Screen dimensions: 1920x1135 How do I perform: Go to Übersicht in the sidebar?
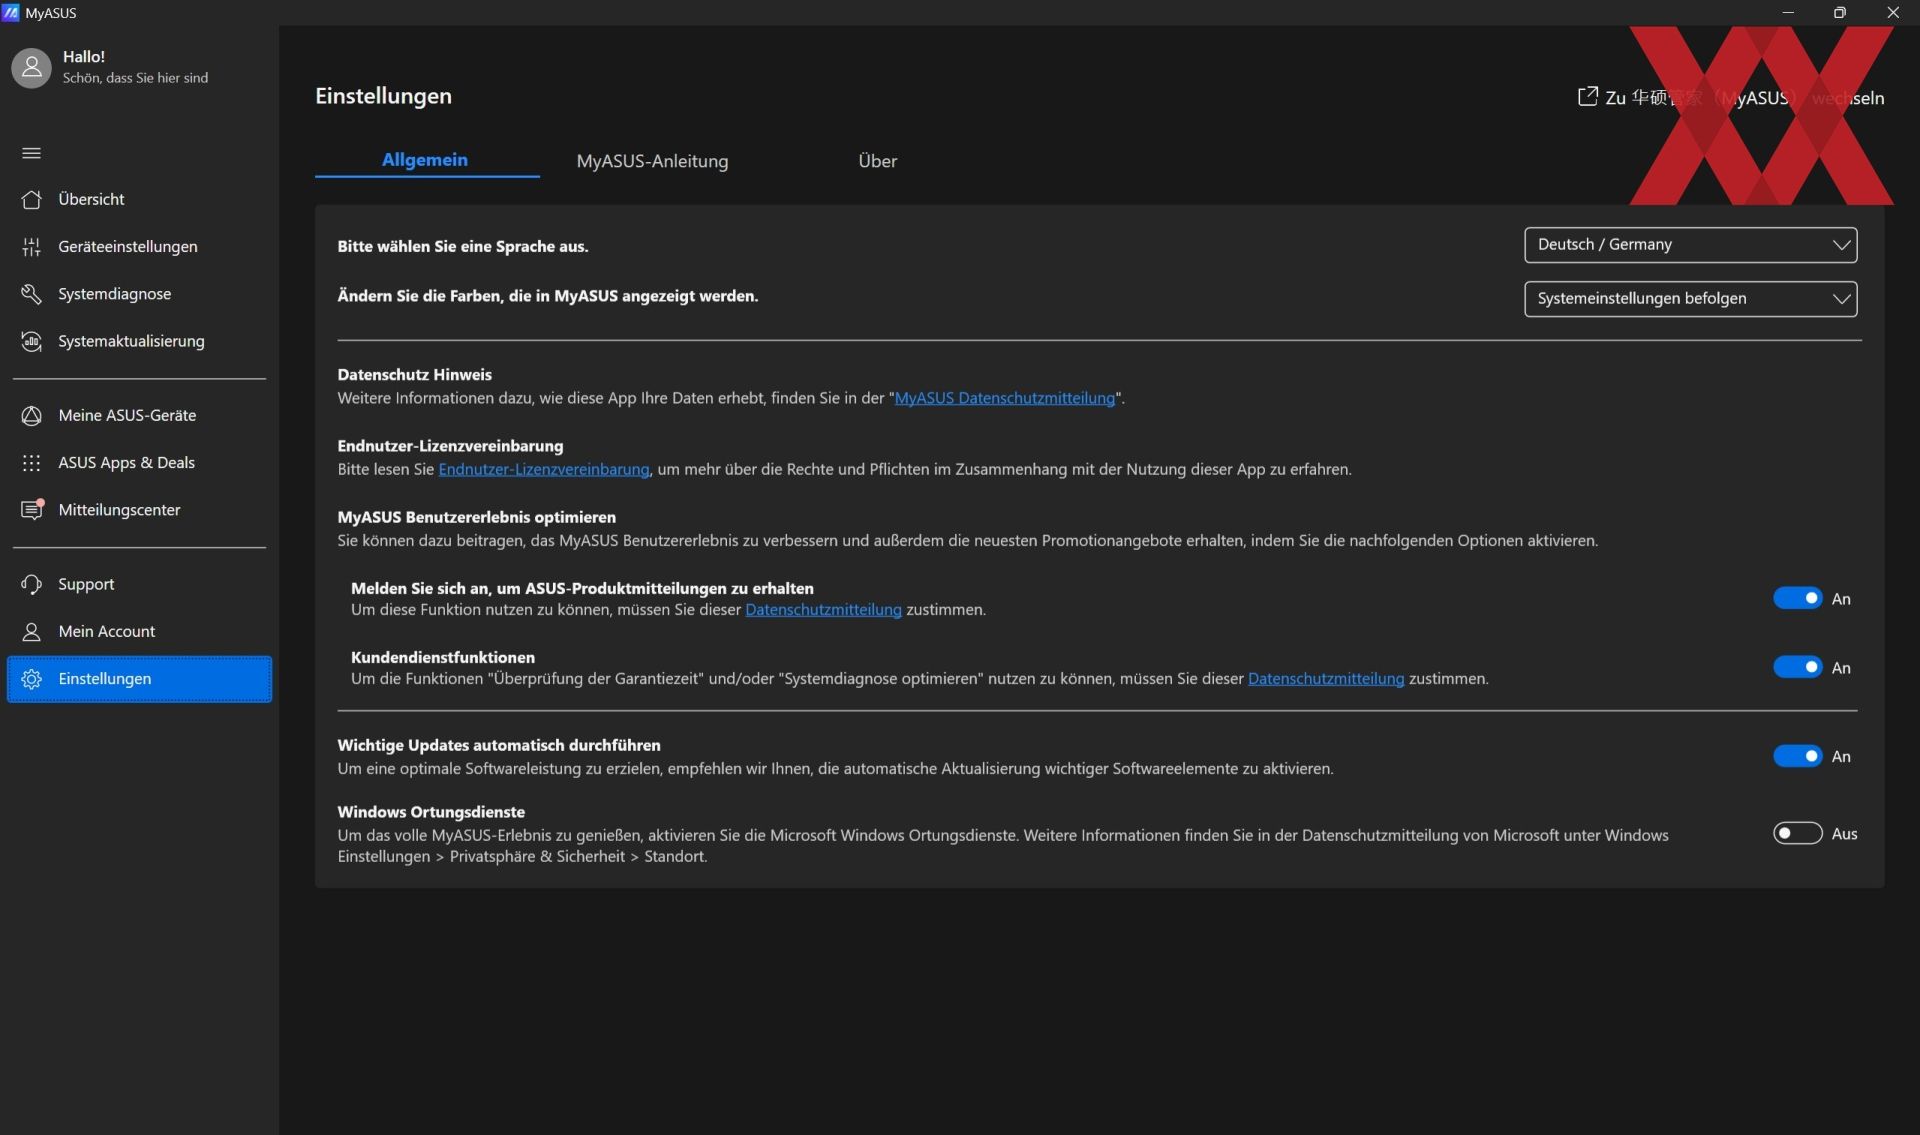click(139, 199)
